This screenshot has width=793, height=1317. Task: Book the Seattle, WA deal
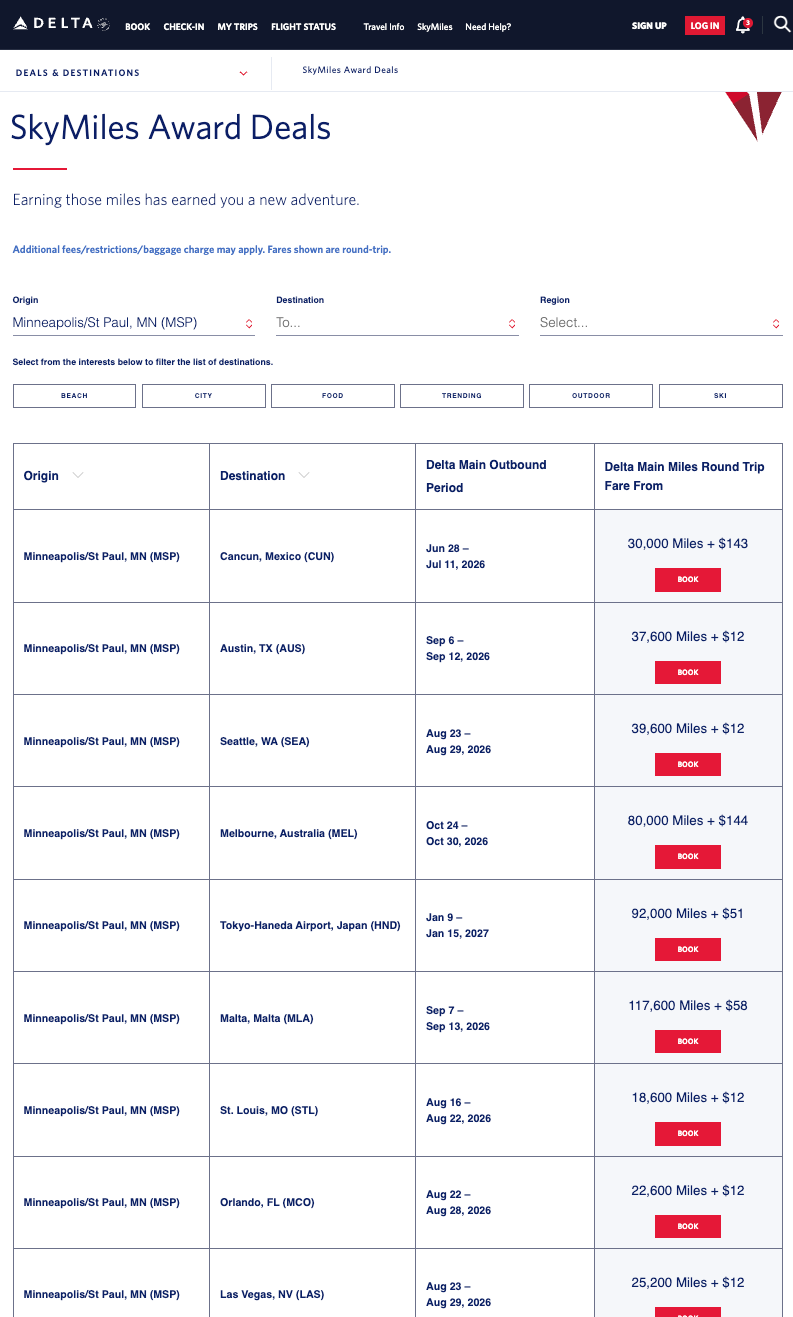point(688,764)
